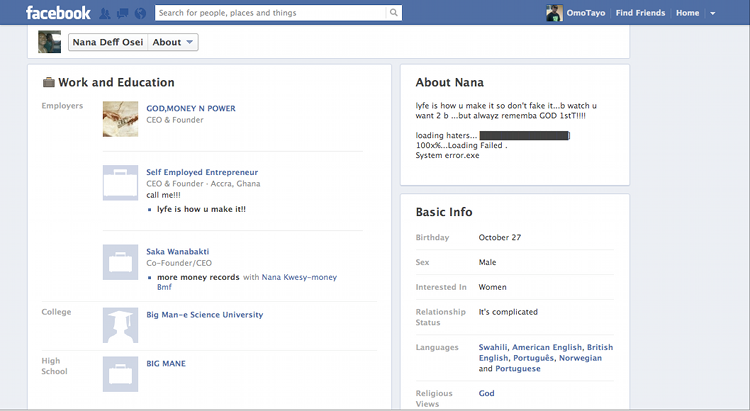Image resolution: width=750 pixels, height=411 pixels.
Task: Click the Big Man-e Science University graduate icon
Action: point(121,325)
